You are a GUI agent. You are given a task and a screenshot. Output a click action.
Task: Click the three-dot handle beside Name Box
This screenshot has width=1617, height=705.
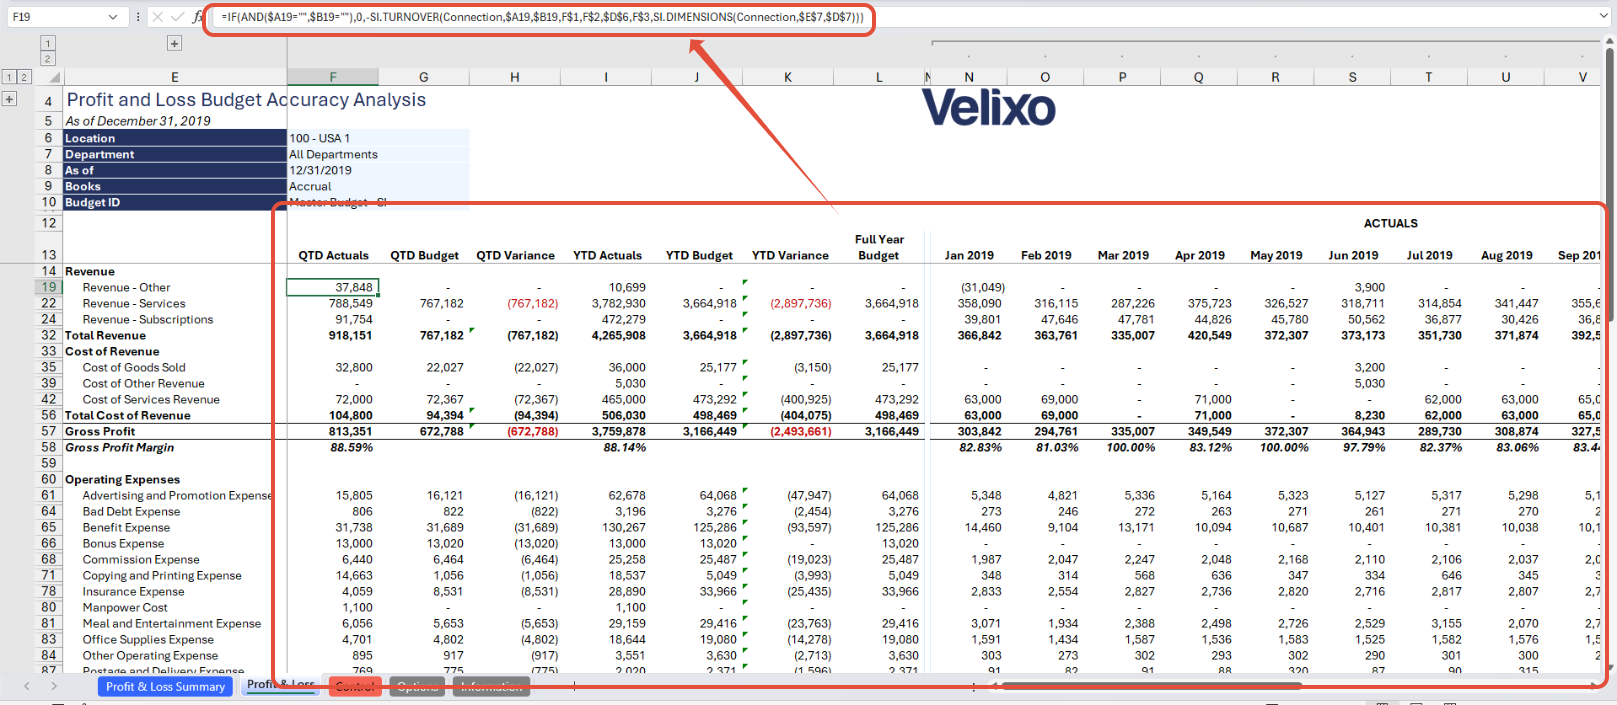point(138,17)
